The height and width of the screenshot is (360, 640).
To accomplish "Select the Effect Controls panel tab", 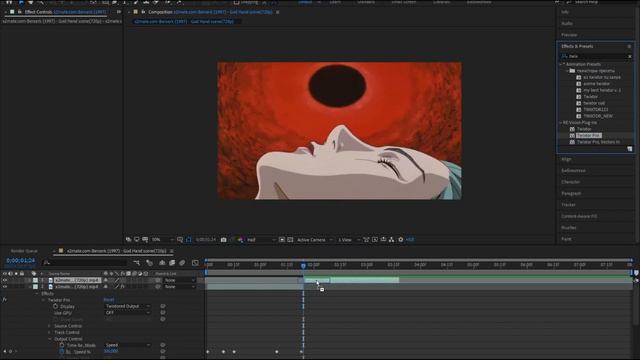I will 65,12.
